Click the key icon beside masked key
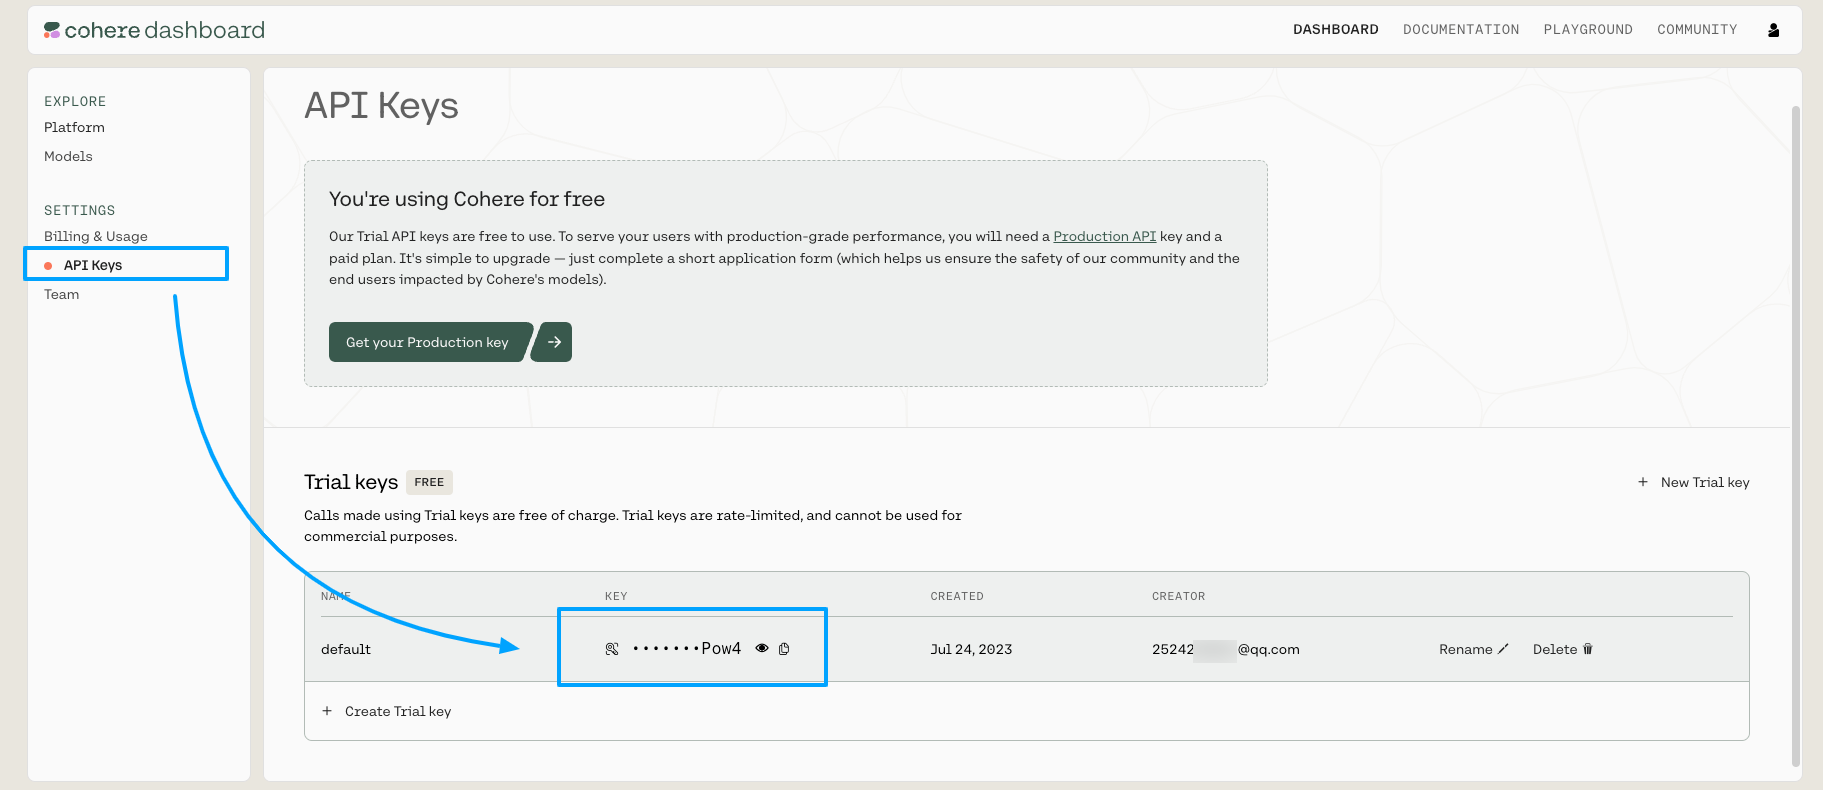 coord(612,649)
